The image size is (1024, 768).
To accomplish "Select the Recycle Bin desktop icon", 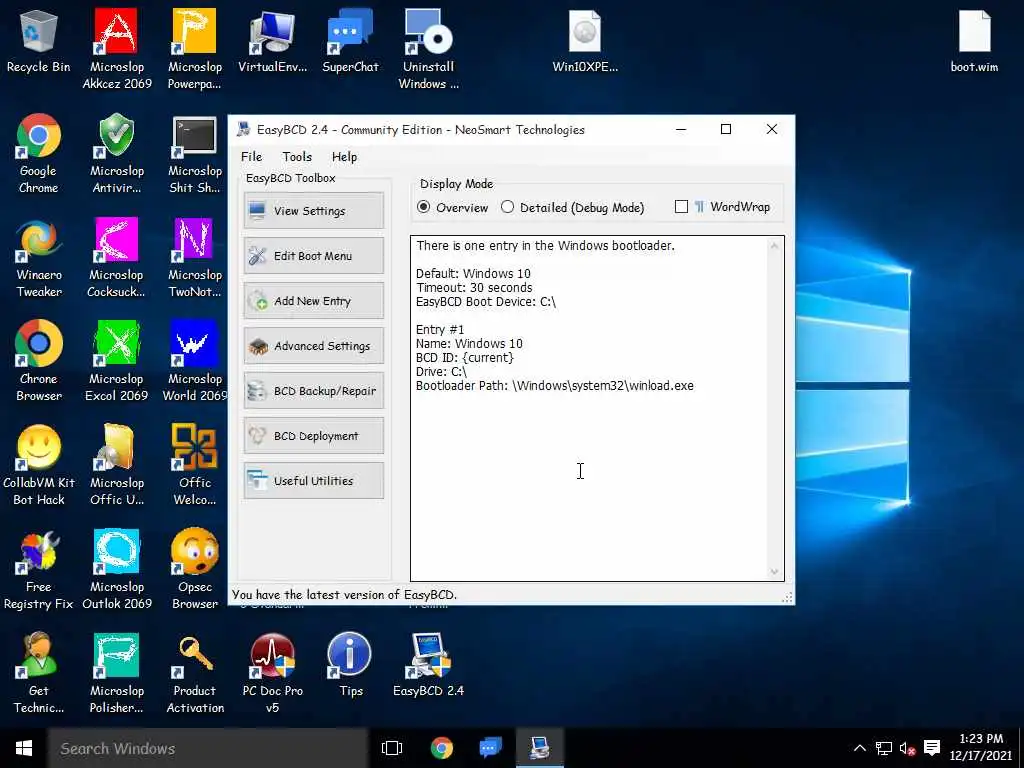I will tap(39, 42).
